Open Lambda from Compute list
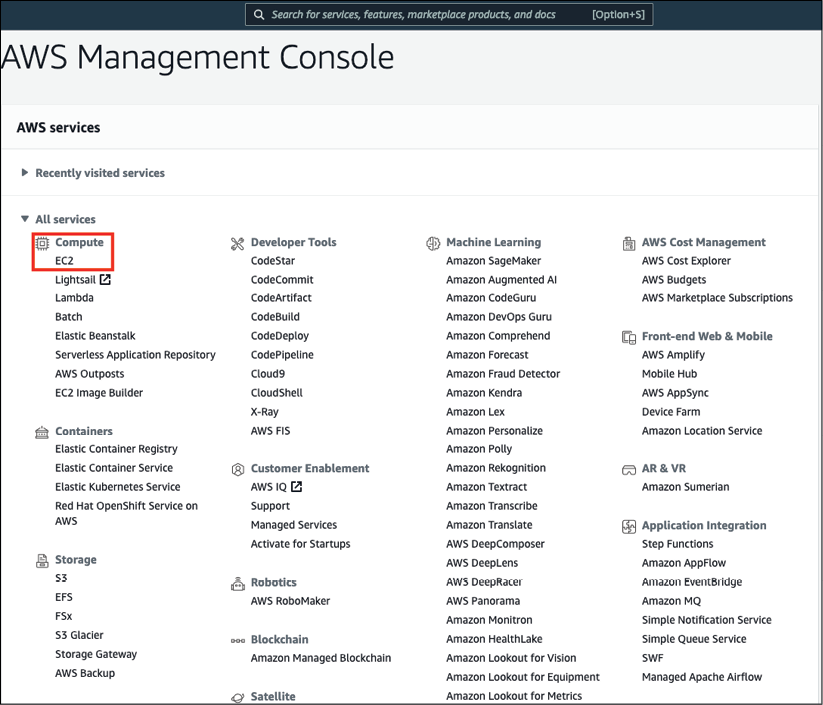823x705 pixels. pos(74,298)
